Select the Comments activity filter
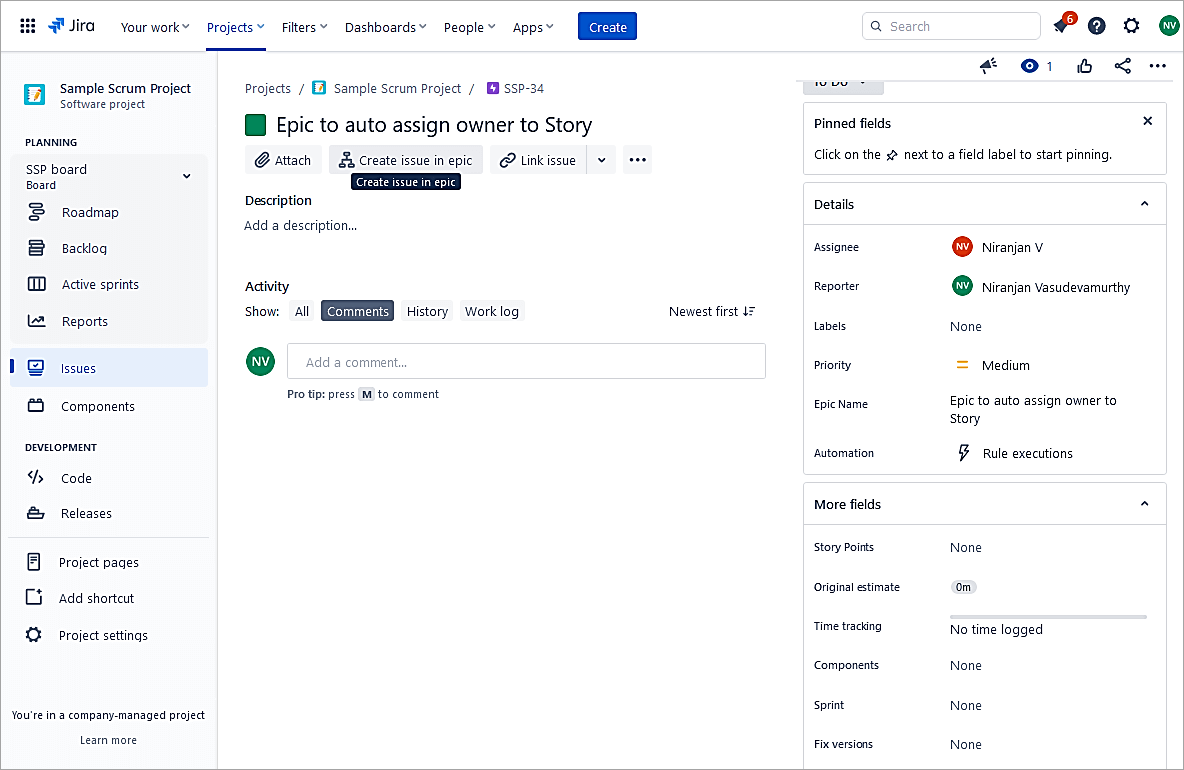 coord(357,311)
